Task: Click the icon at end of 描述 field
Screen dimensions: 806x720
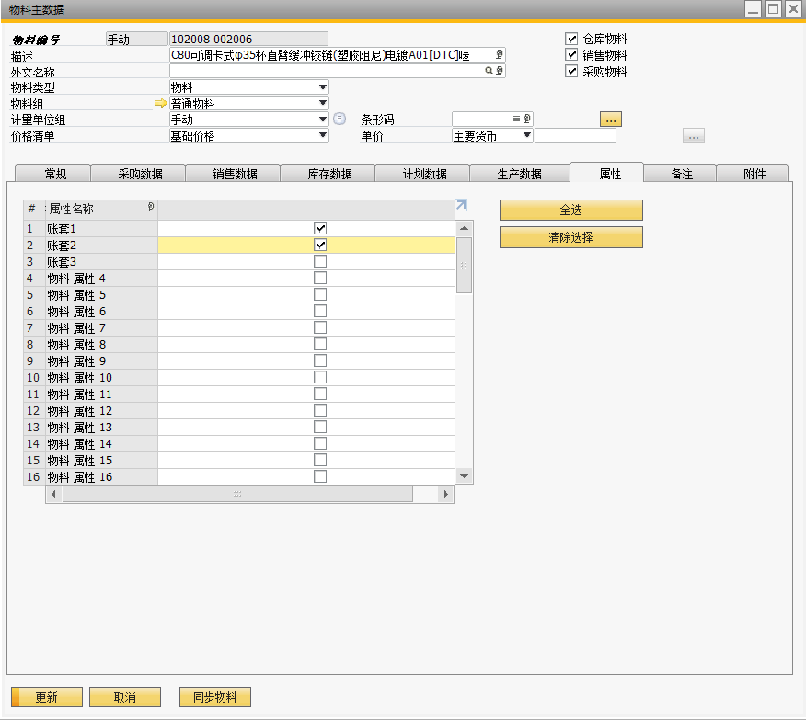Action: click(x=500, y=55)
